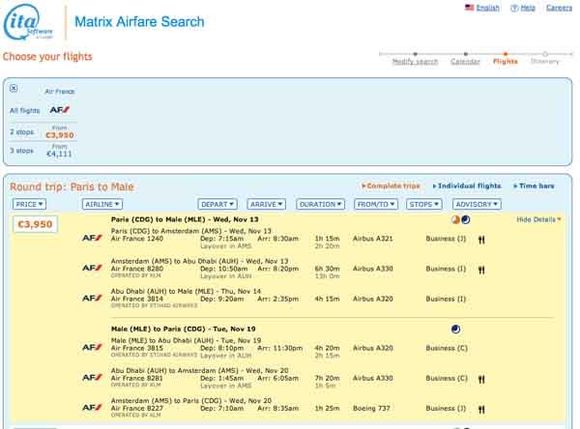The height and width of the screenshot is (429, 580).
Task: Select the Flights step
Action: point(505,61)
